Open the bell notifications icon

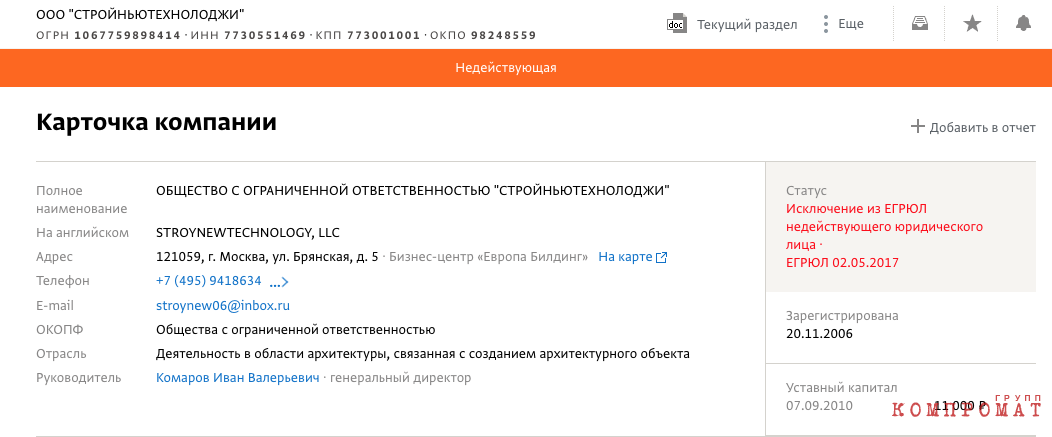pyautogui.click(x=1023, y=24)
